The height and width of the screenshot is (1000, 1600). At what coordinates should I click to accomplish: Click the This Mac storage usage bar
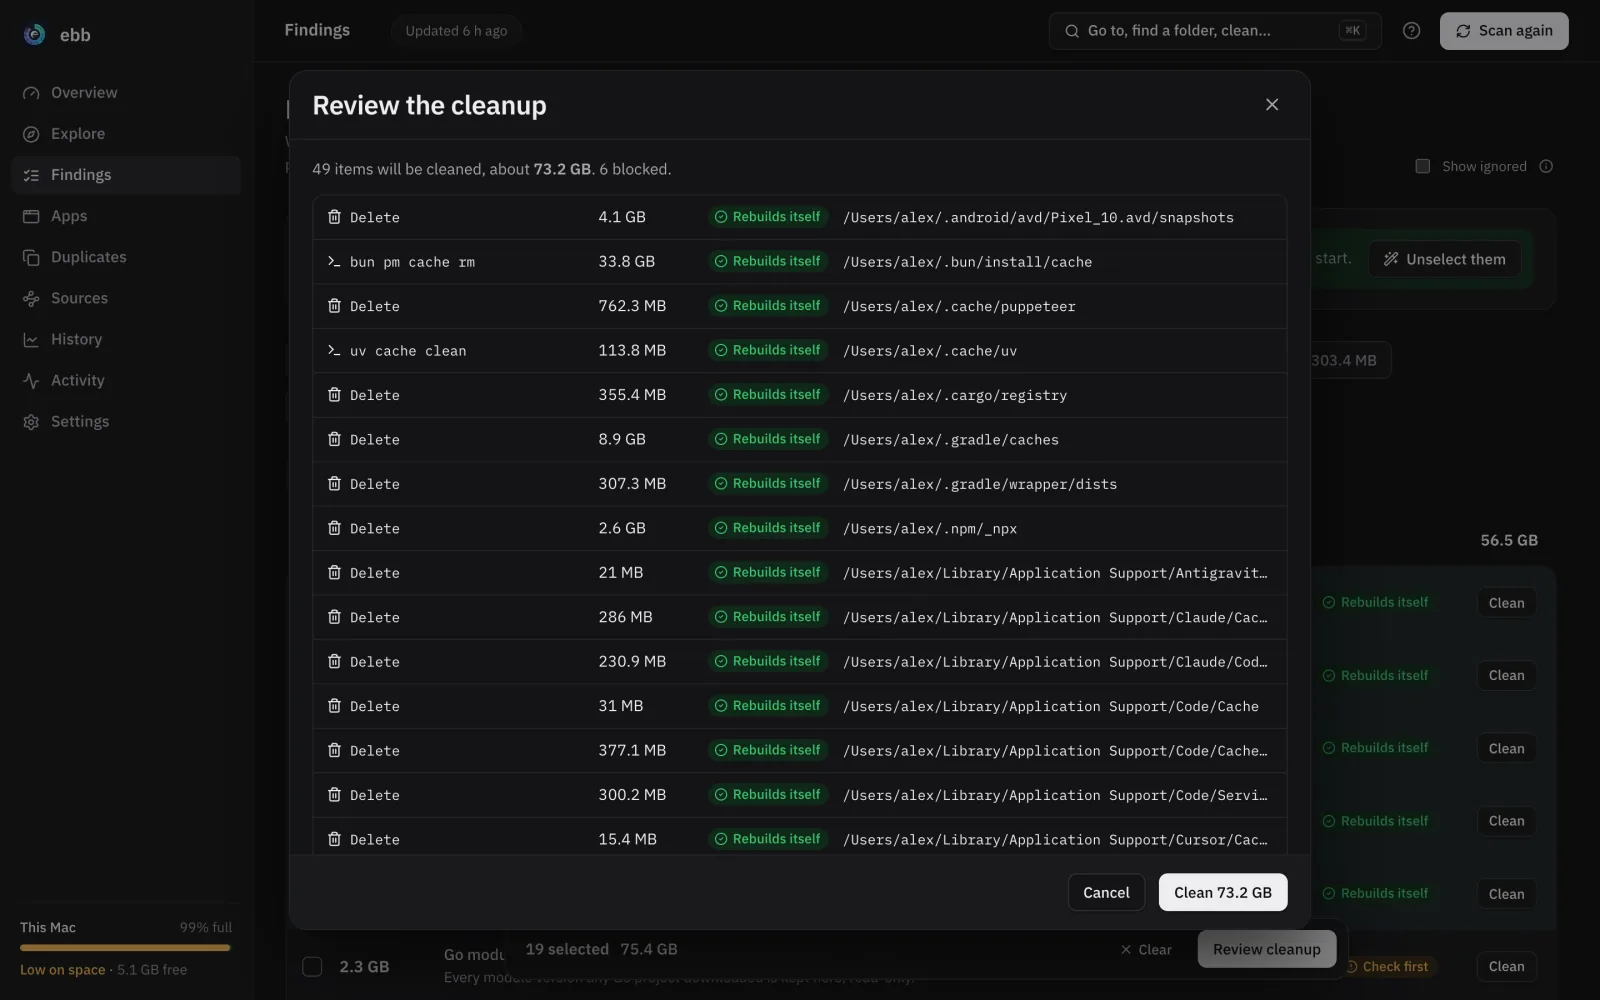125,948
